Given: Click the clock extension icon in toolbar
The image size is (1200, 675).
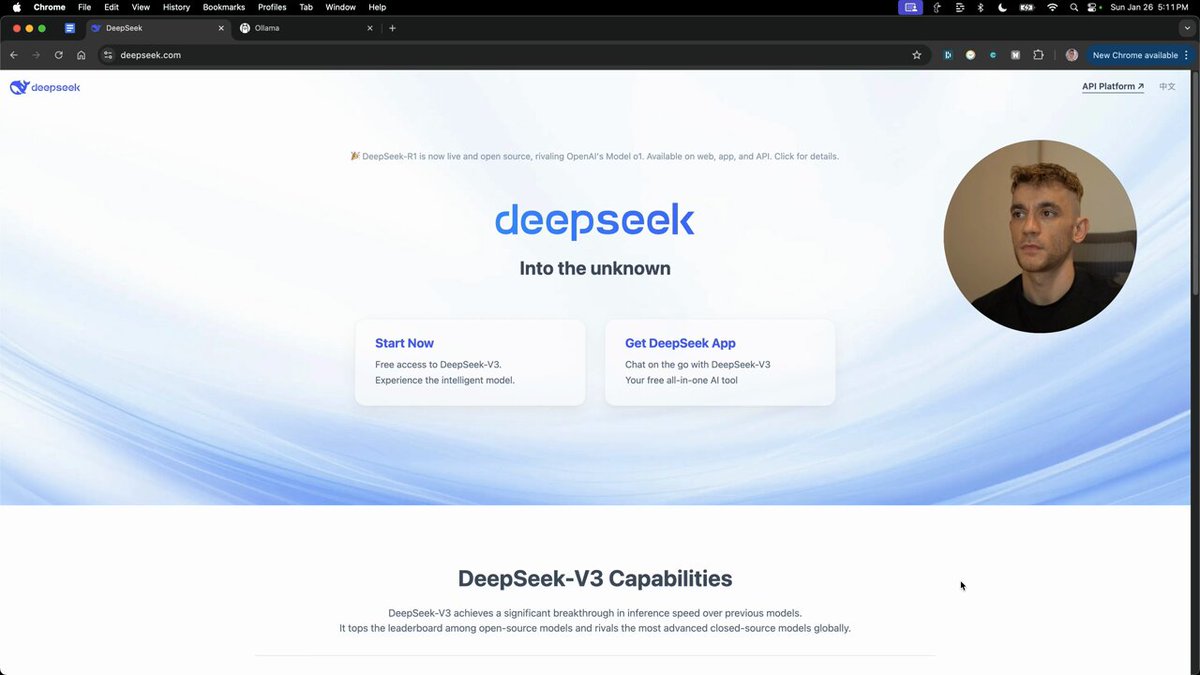Looking at the screenshot, I should point(970,55).
